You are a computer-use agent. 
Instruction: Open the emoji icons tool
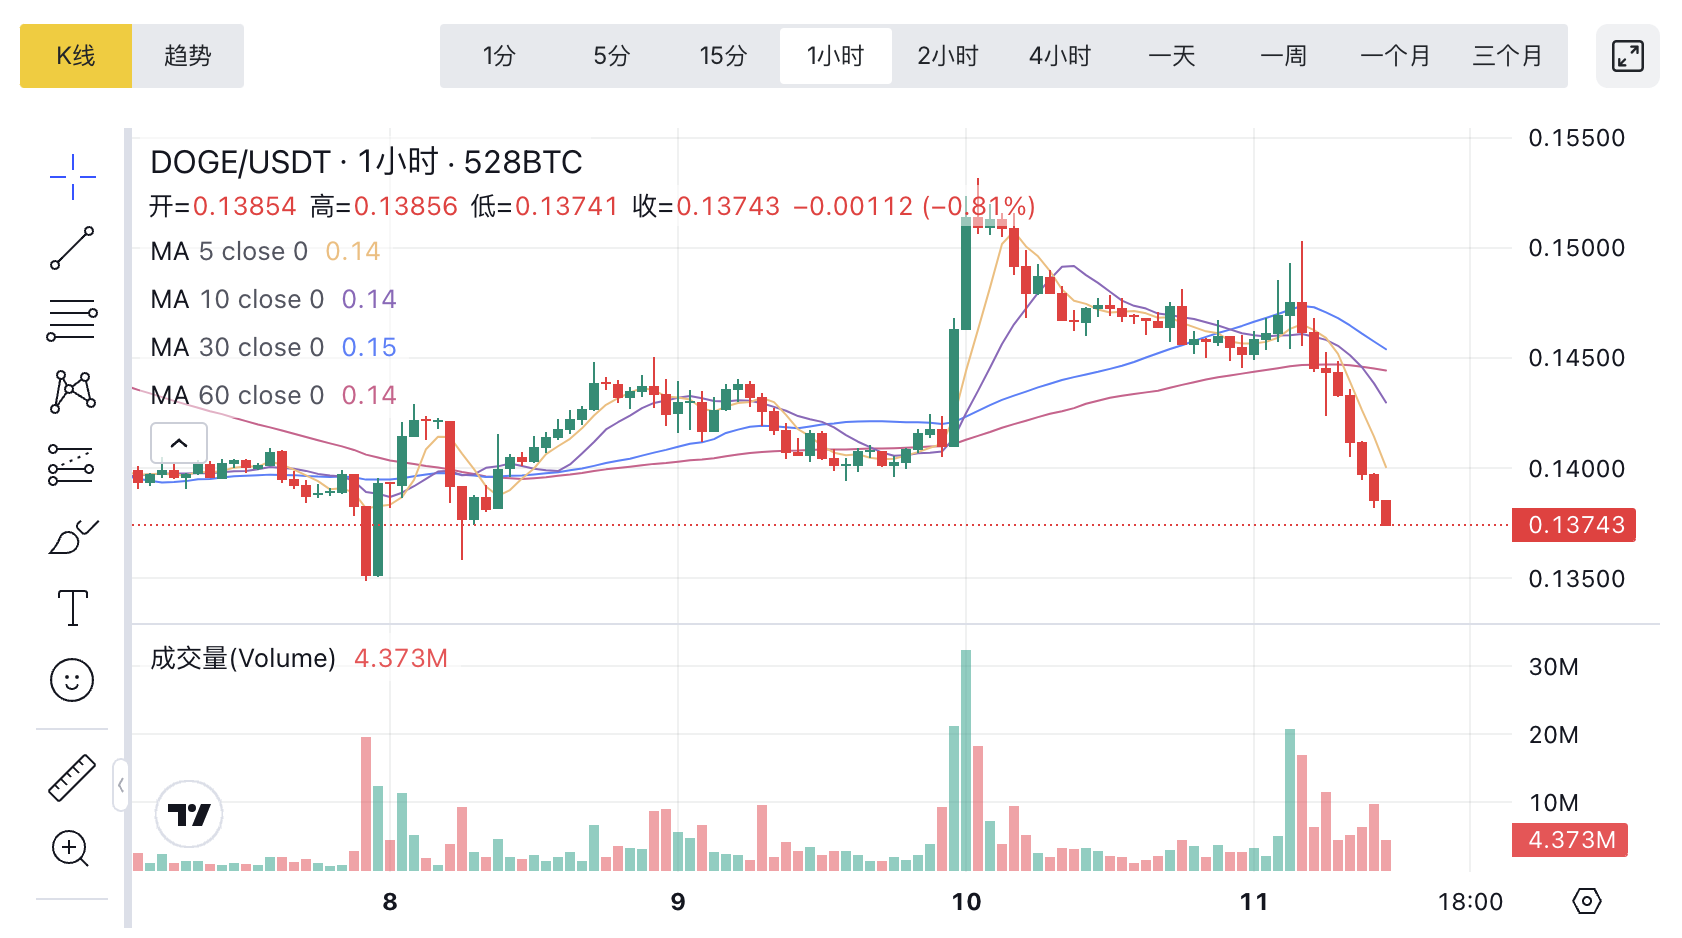[x=72, y=680]
